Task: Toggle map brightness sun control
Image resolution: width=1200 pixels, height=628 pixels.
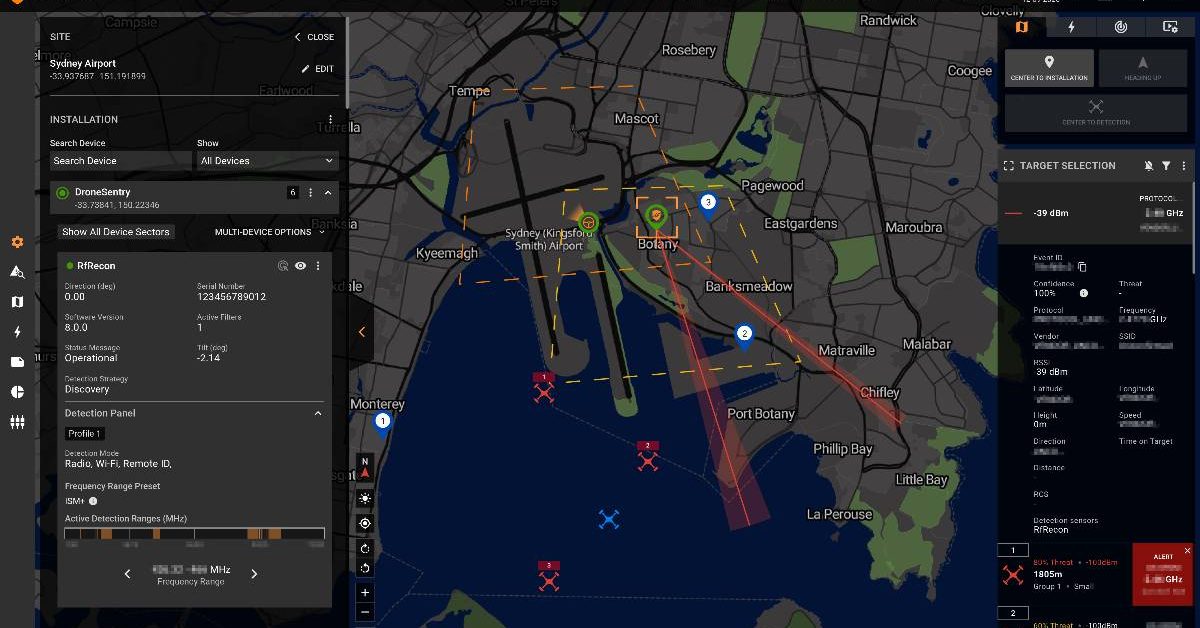Action: coord(365,498)
